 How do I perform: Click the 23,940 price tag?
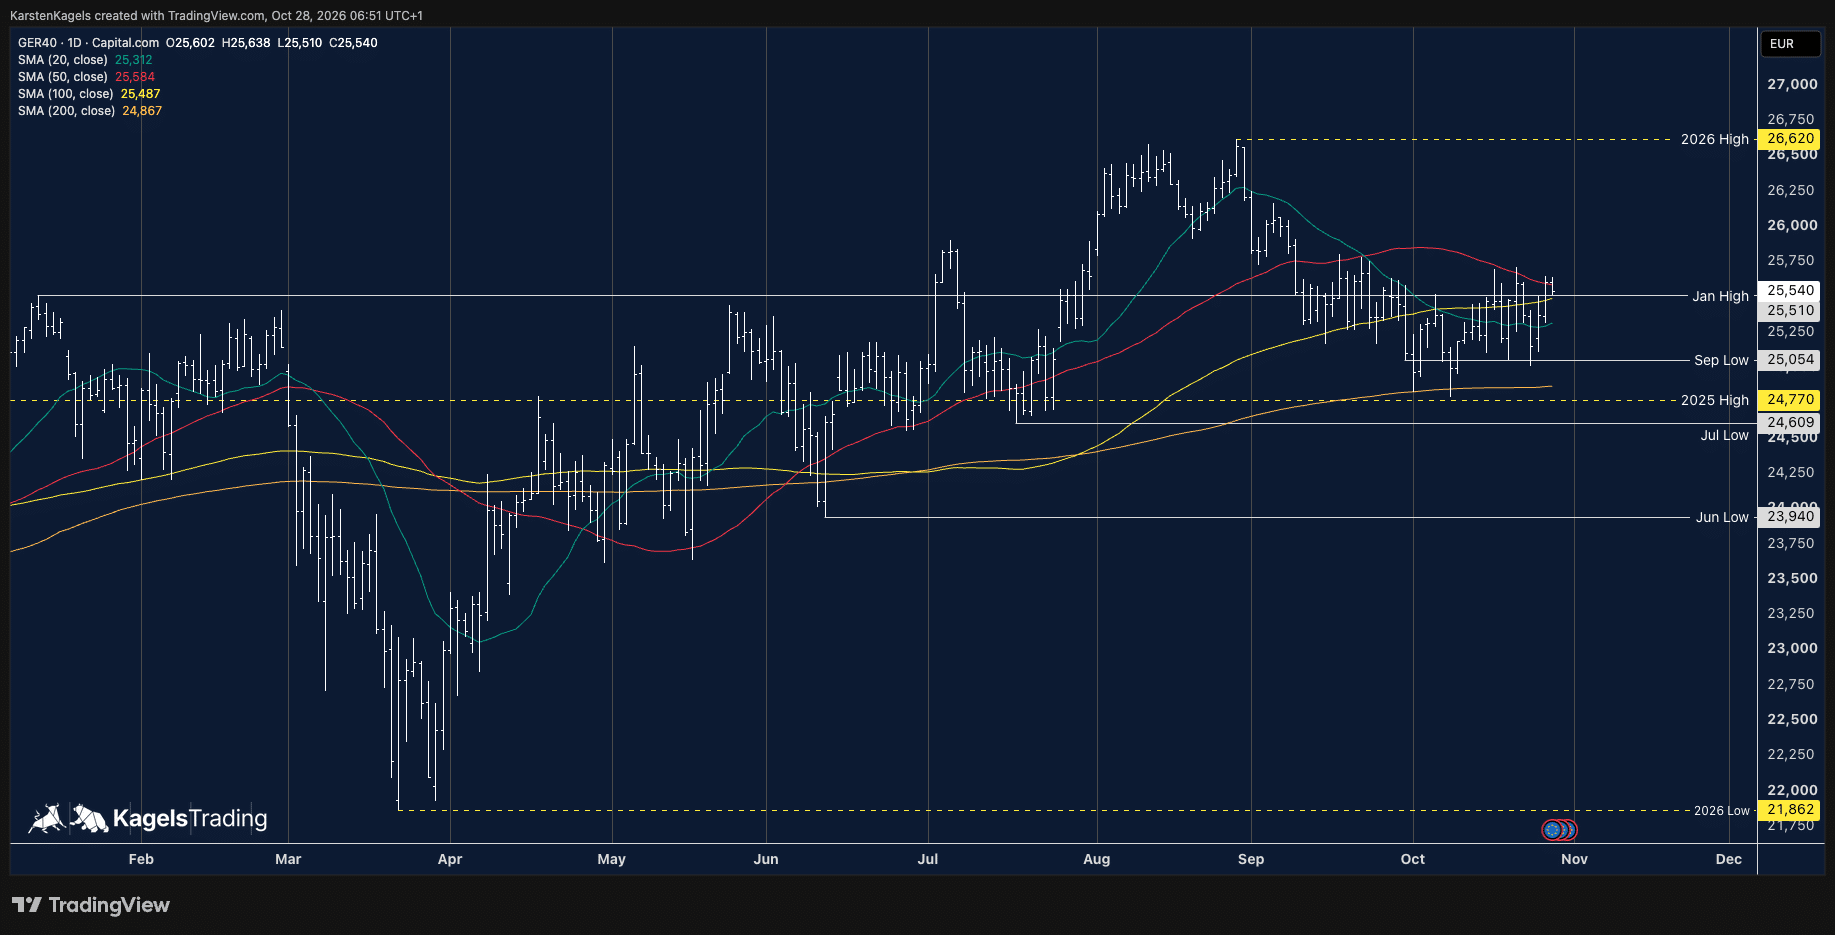click(x=1790, y=516)
